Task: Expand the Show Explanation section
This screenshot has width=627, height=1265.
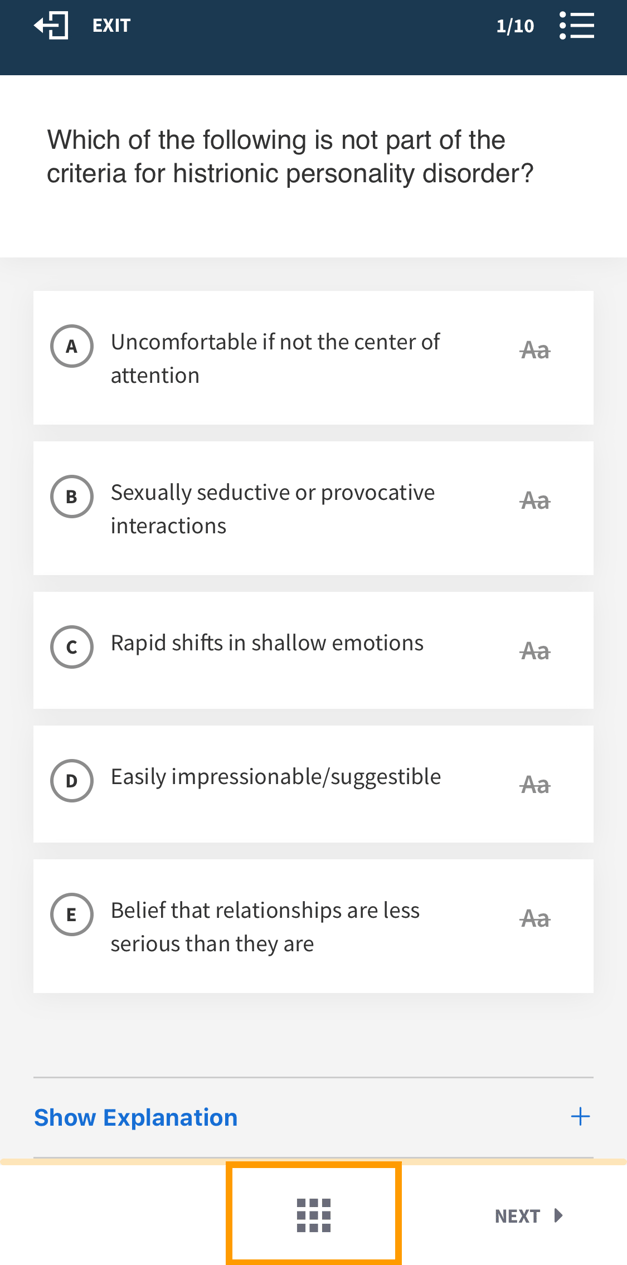Action: 136,1117
